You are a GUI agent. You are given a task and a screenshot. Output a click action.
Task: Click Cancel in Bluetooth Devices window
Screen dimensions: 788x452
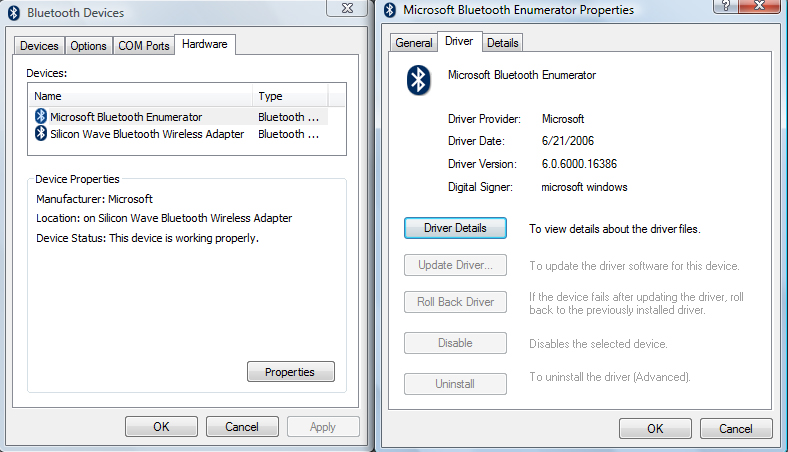pos(242,427)
